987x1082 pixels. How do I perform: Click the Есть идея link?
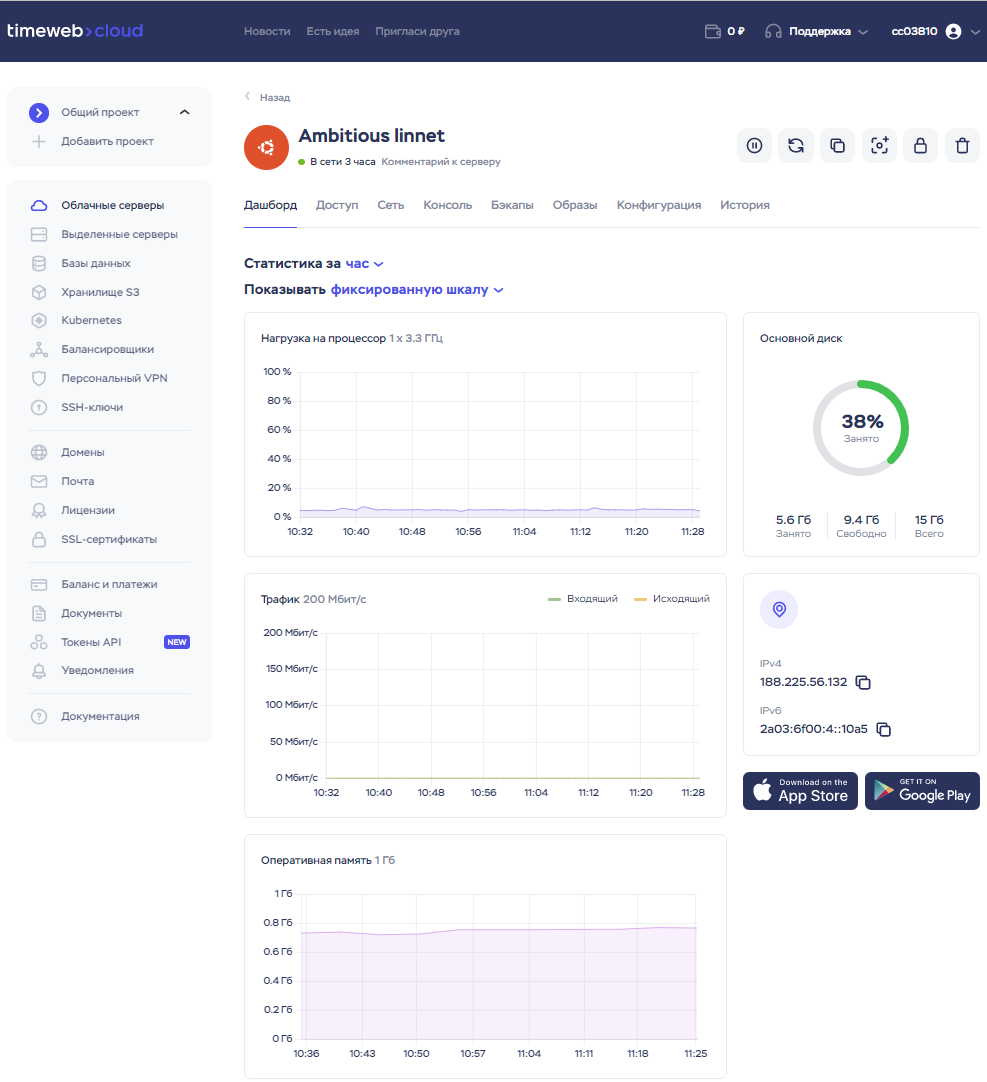(x=333, y=32)
